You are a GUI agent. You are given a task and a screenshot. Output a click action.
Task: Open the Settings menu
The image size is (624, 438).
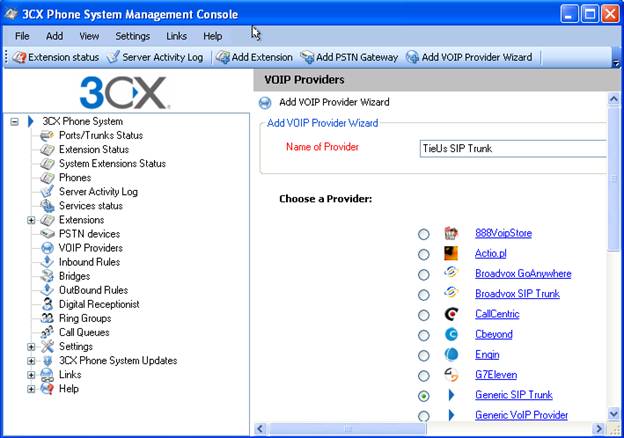(133, 36)
